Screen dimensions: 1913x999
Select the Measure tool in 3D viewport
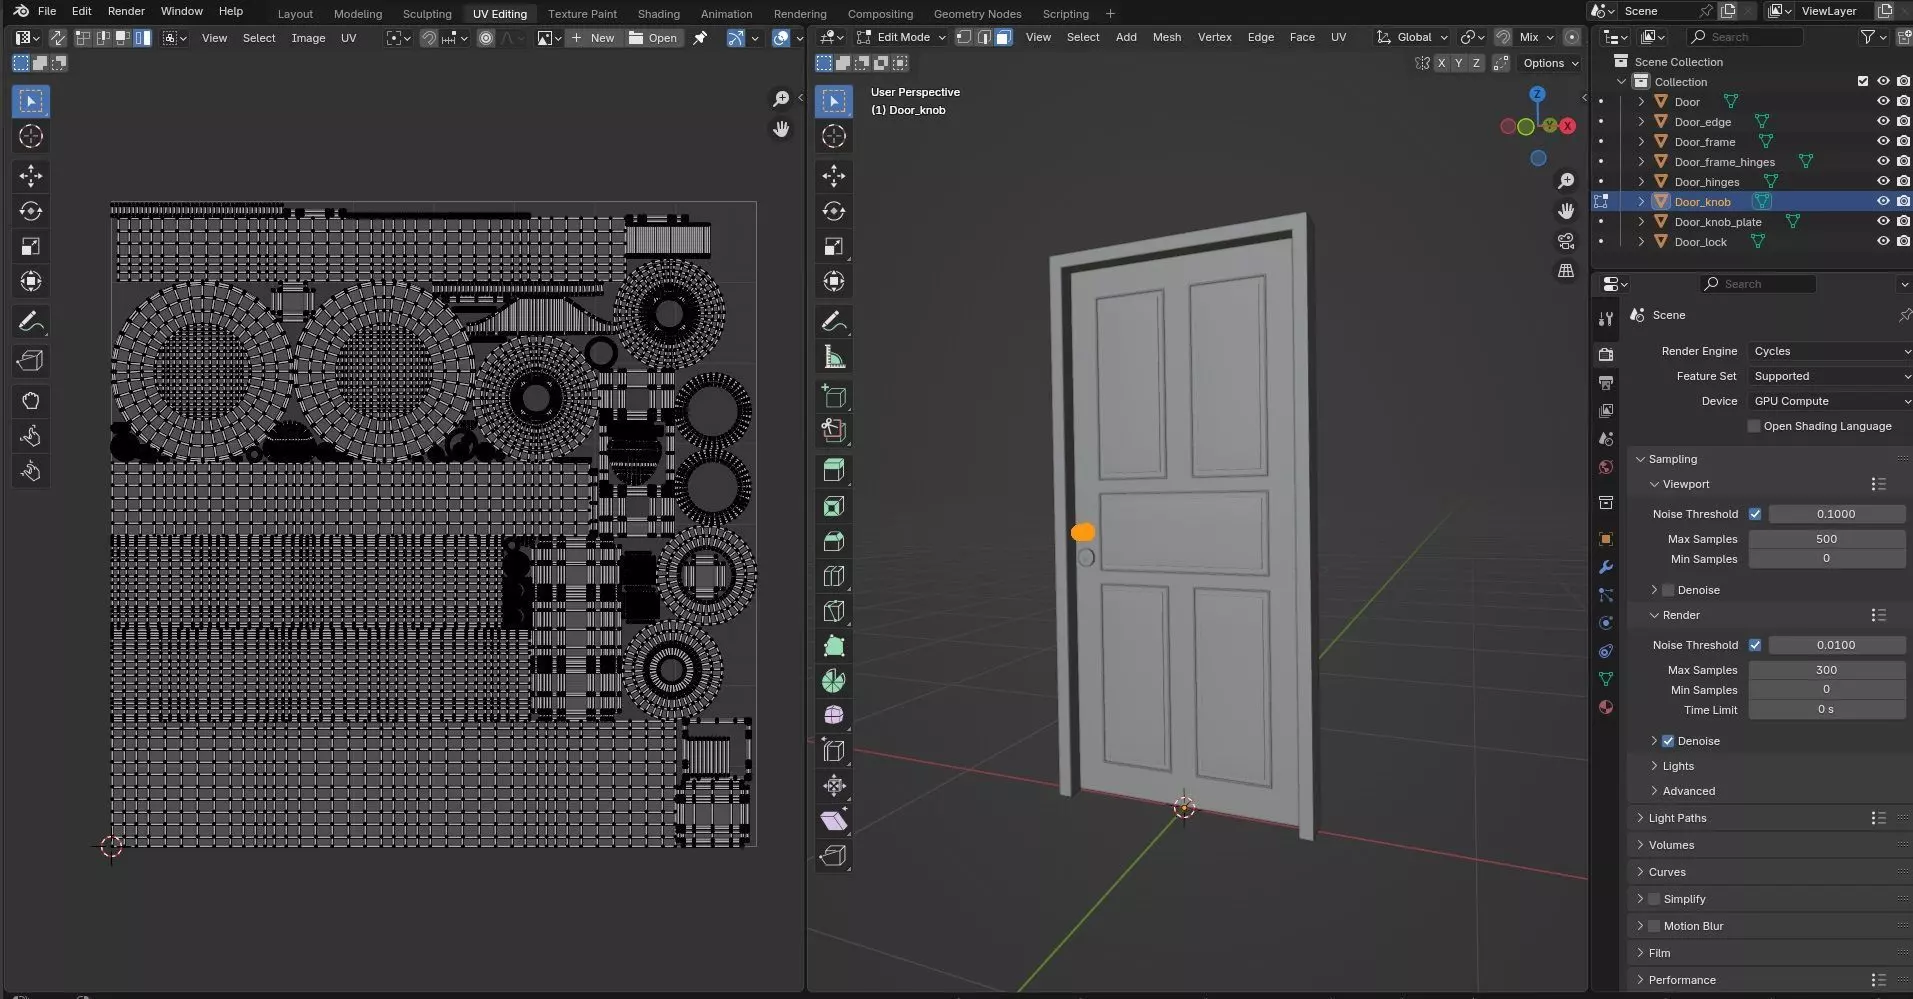834,356
